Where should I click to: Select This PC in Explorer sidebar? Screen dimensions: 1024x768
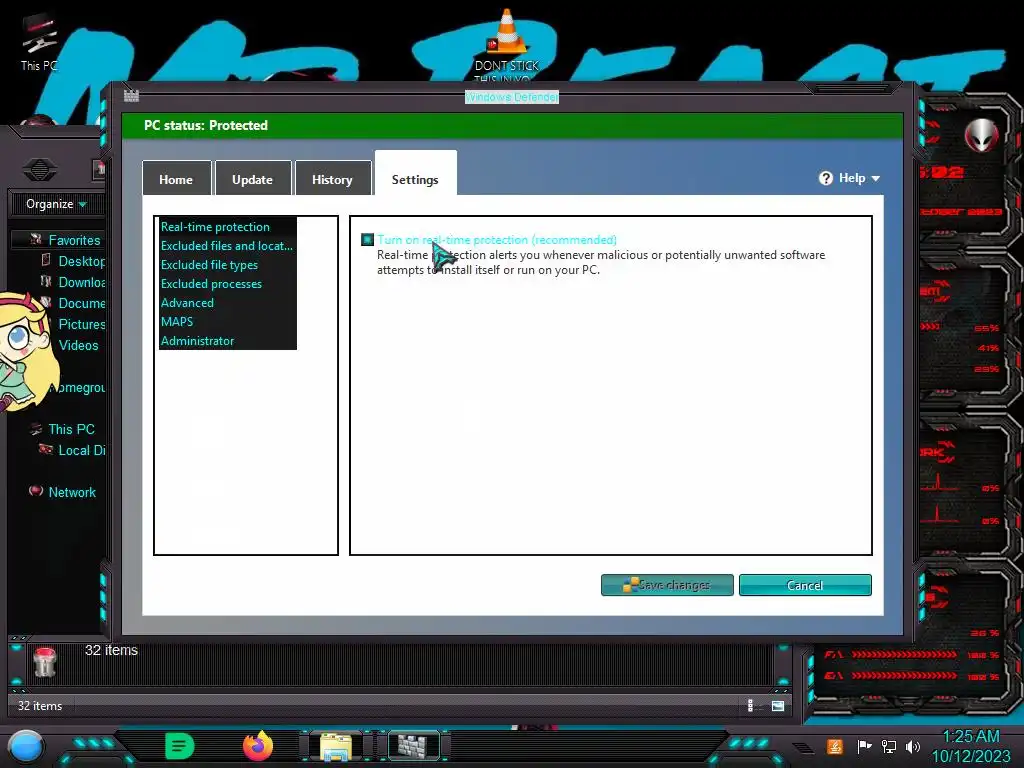click(71, 429)
